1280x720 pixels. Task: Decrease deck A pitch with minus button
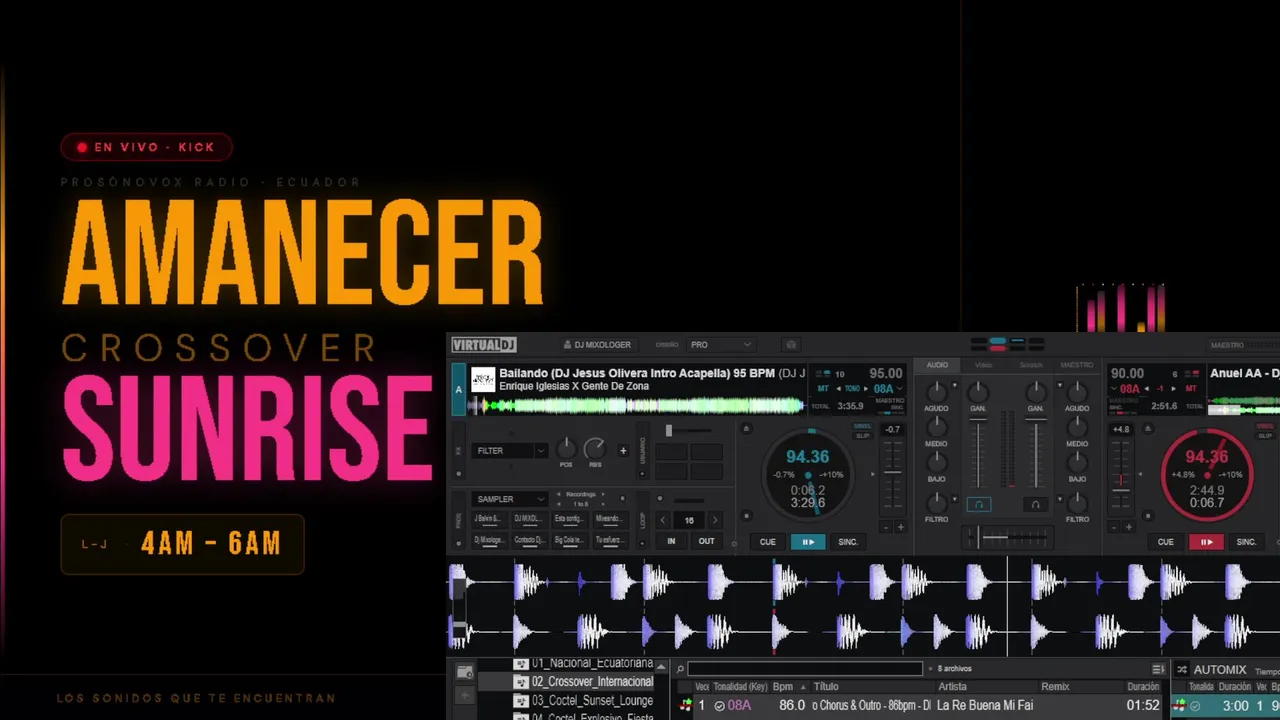pos(885,527)
